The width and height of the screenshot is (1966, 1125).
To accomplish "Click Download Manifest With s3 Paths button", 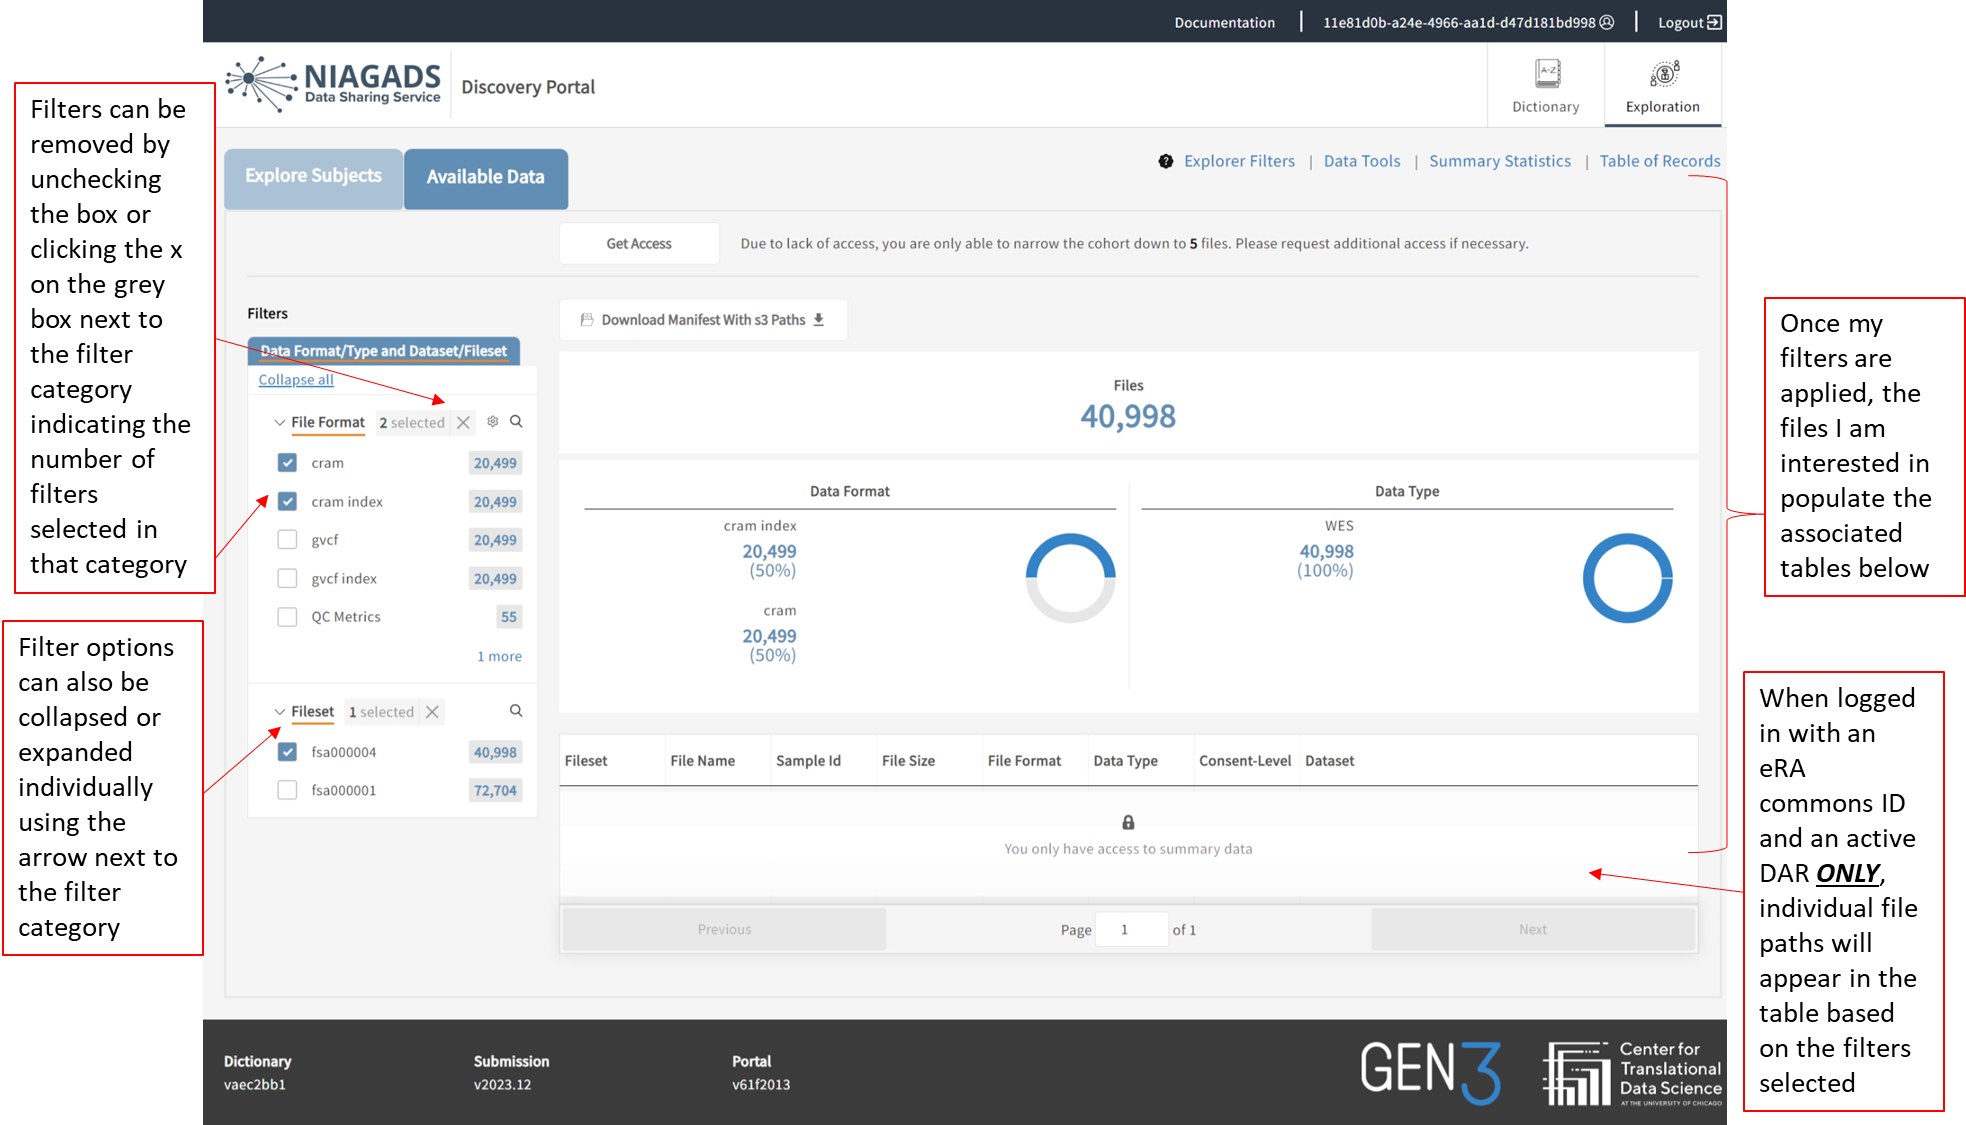I will (x=703, y=320).
